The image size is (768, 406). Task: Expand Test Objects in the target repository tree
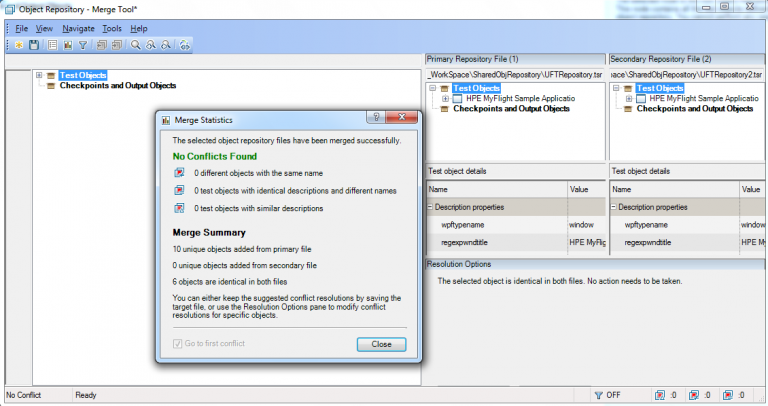38,75
